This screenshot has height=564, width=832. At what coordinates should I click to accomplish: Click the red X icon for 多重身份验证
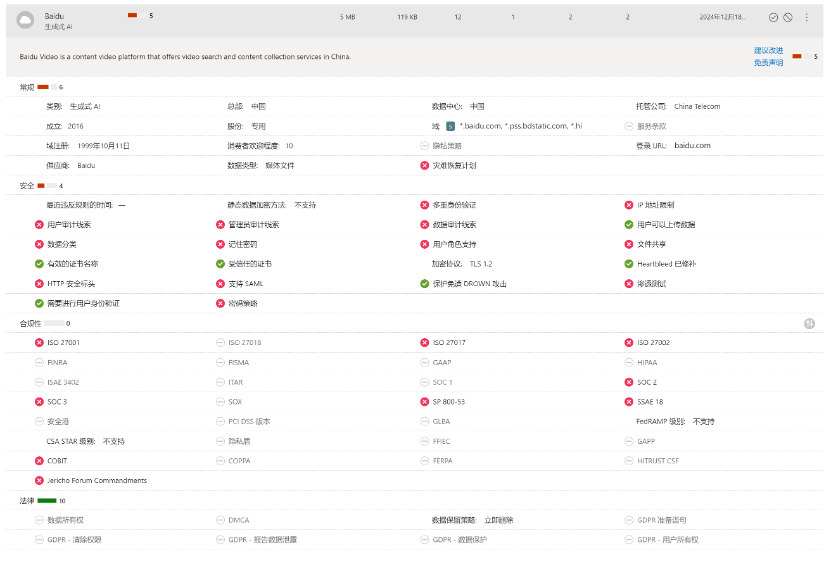pos(424,205)
